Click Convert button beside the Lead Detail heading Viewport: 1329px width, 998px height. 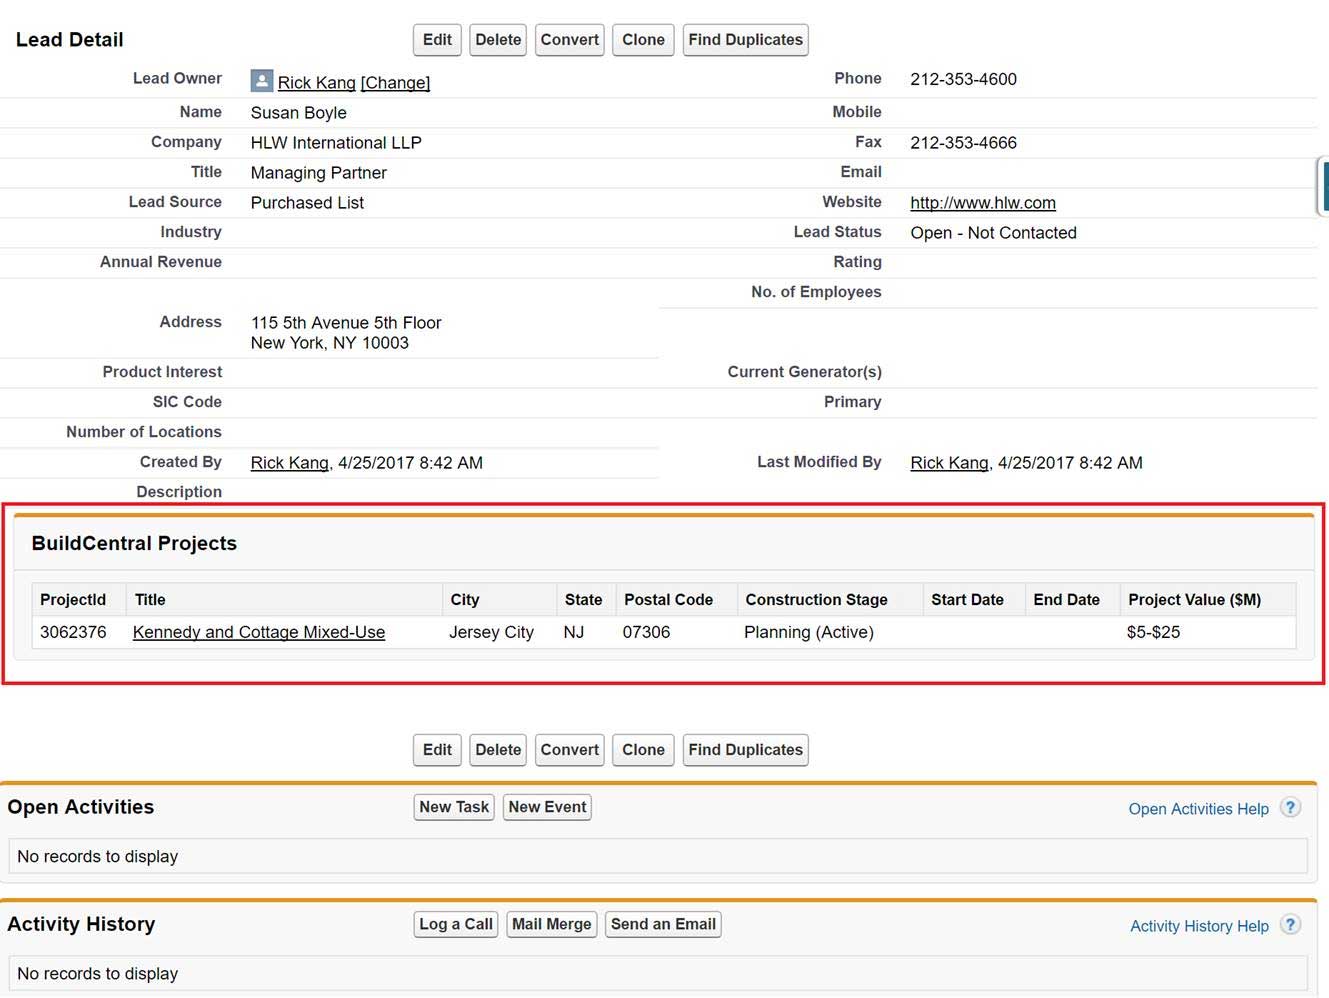569,40
